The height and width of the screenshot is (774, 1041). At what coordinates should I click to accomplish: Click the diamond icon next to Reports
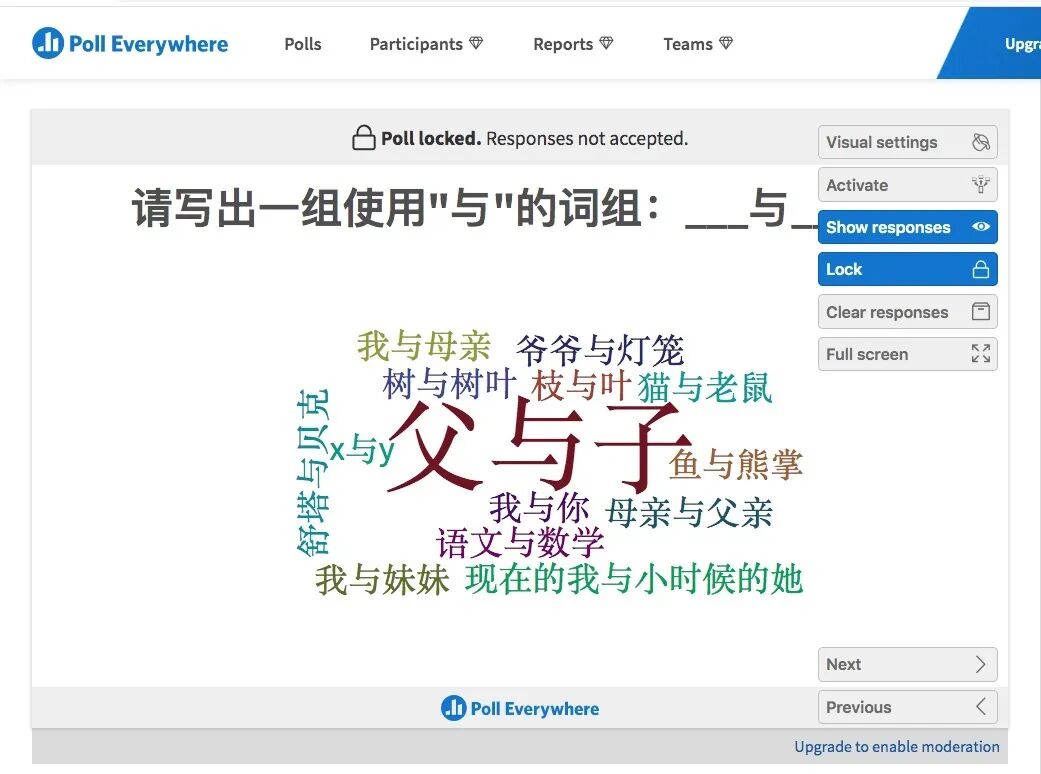(606, 44)
